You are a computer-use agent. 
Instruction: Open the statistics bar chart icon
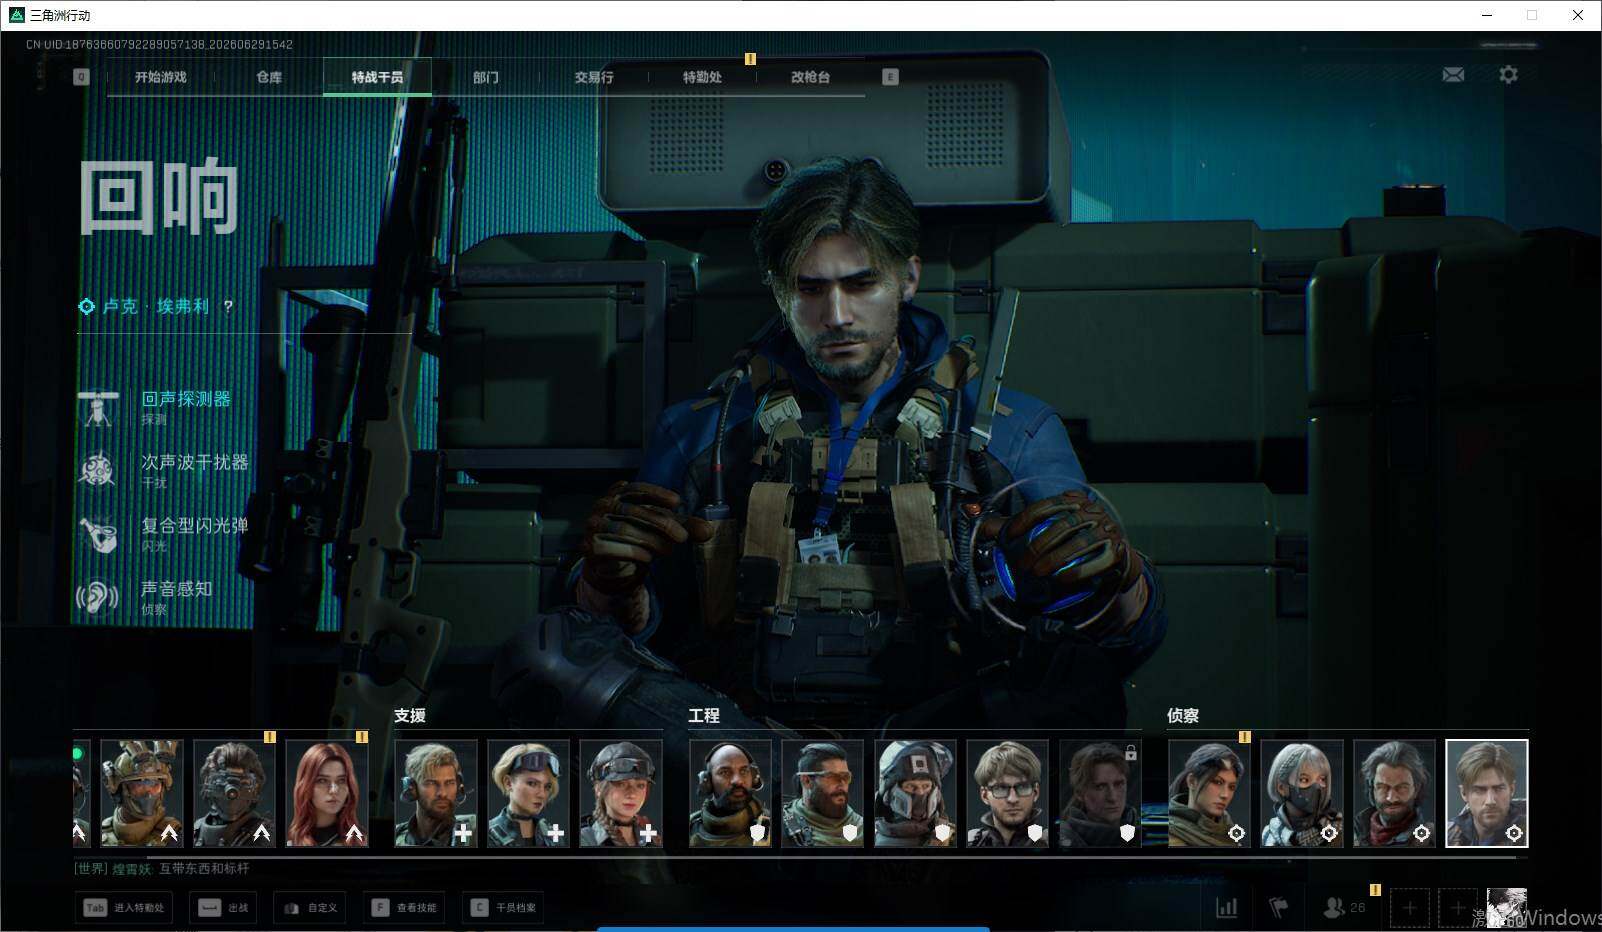[1226, 907]
